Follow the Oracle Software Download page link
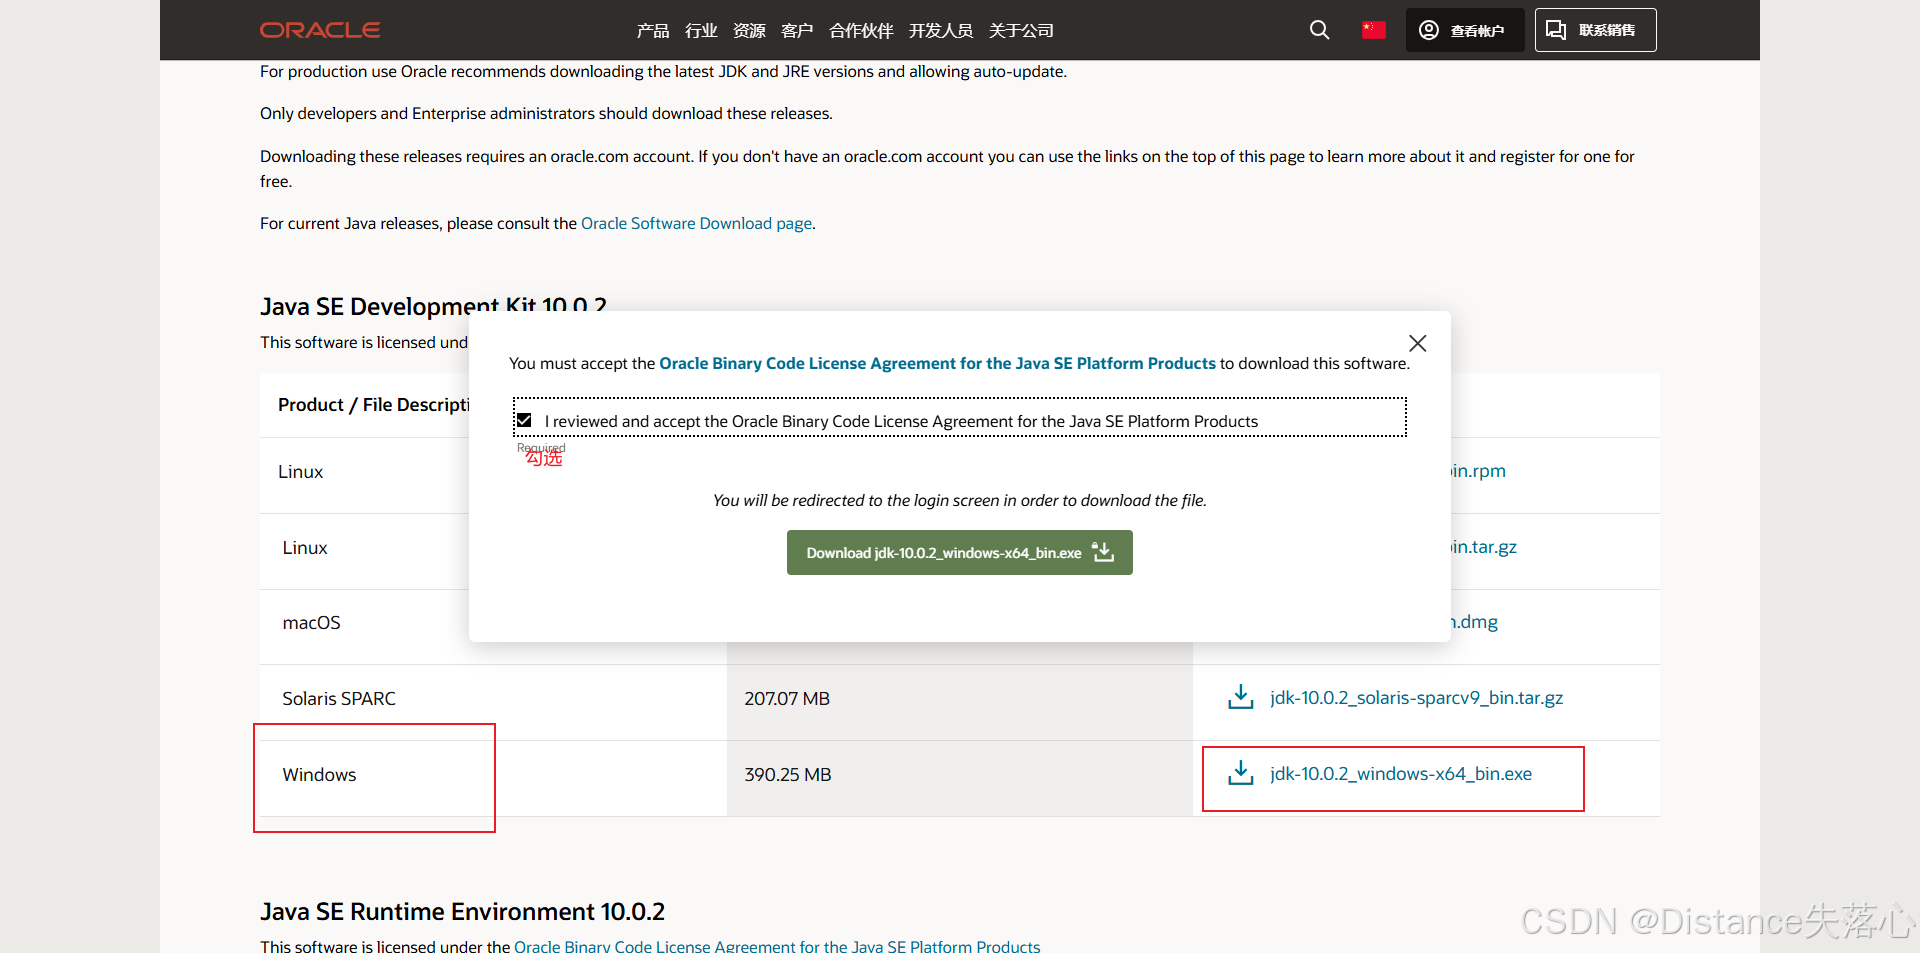 coord(697,223)
